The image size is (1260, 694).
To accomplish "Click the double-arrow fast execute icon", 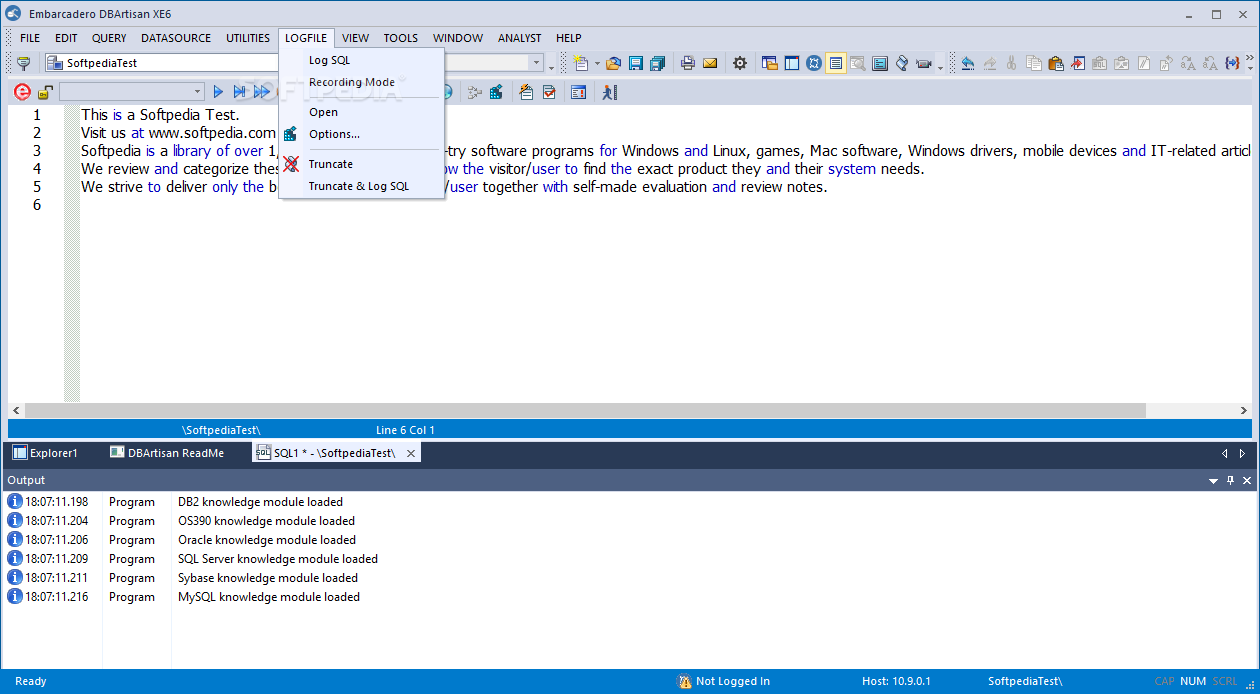I will tap(262, 92).
